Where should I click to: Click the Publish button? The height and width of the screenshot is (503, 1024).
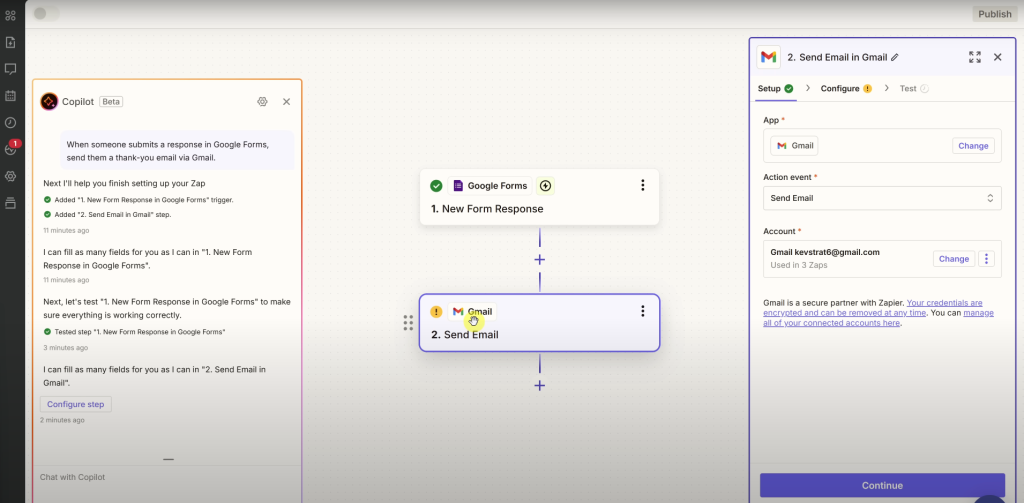[995, 14]
